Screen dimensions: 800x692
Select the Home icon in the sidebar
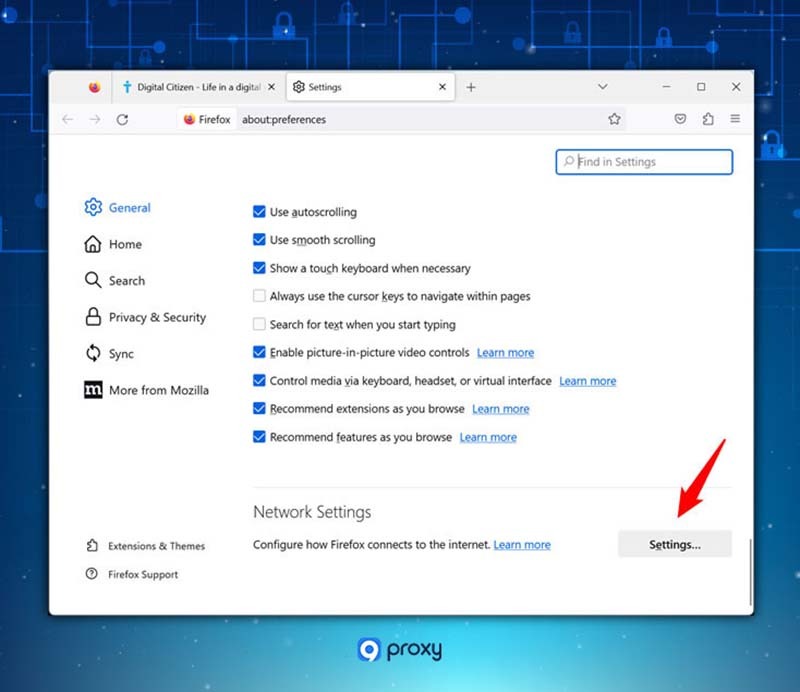pos(93,244)
